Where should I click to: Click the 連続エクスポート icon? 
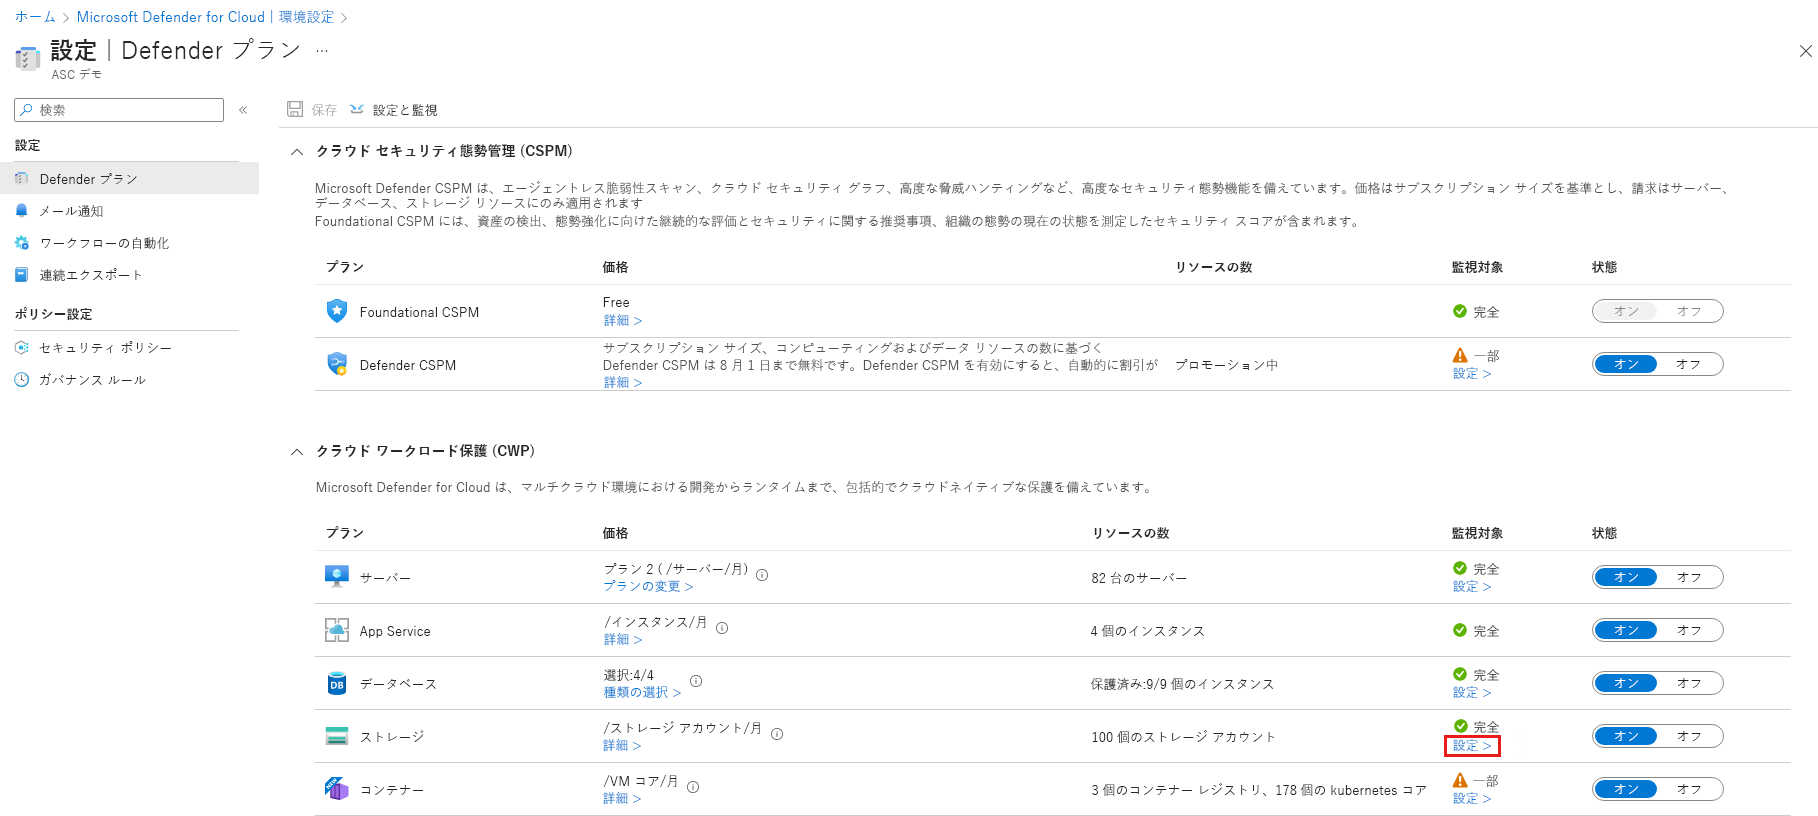point(22,274)
